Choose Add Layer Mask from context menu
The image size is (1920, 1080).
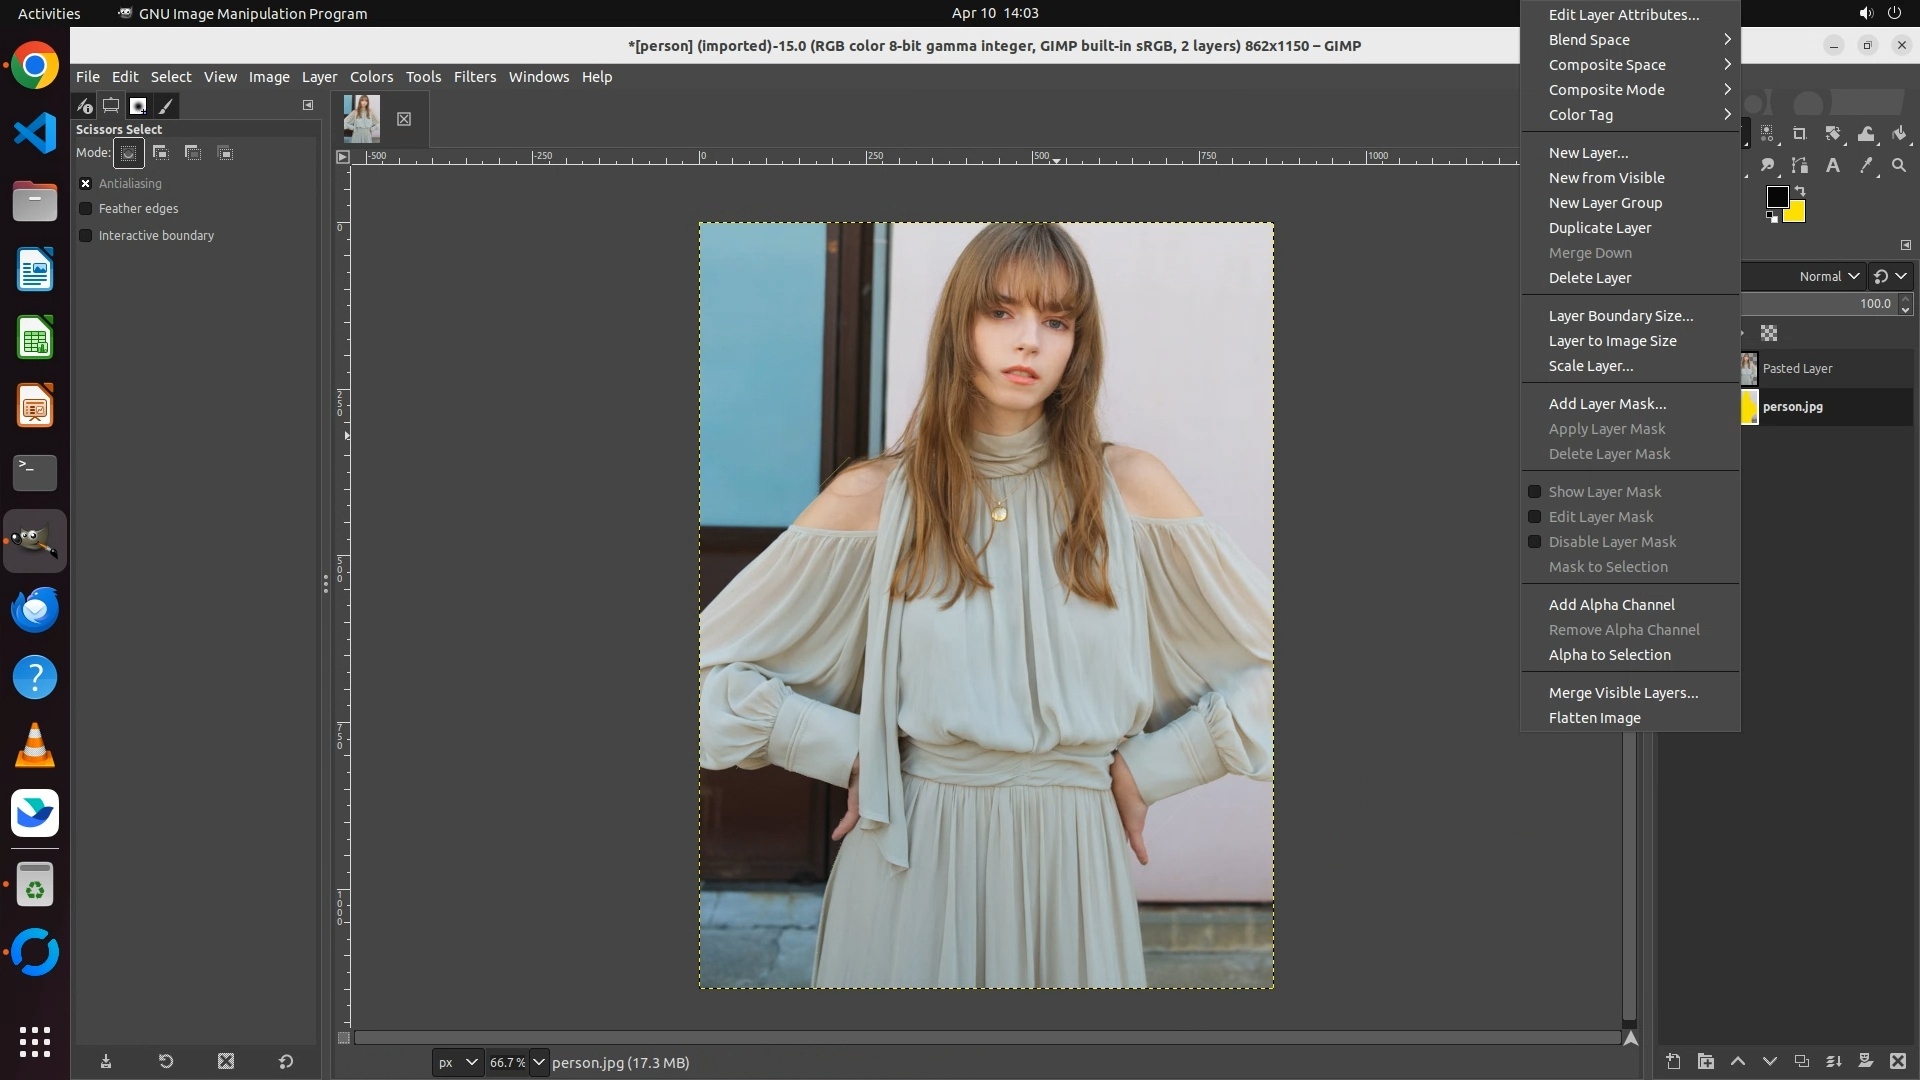click(1607, 404)
